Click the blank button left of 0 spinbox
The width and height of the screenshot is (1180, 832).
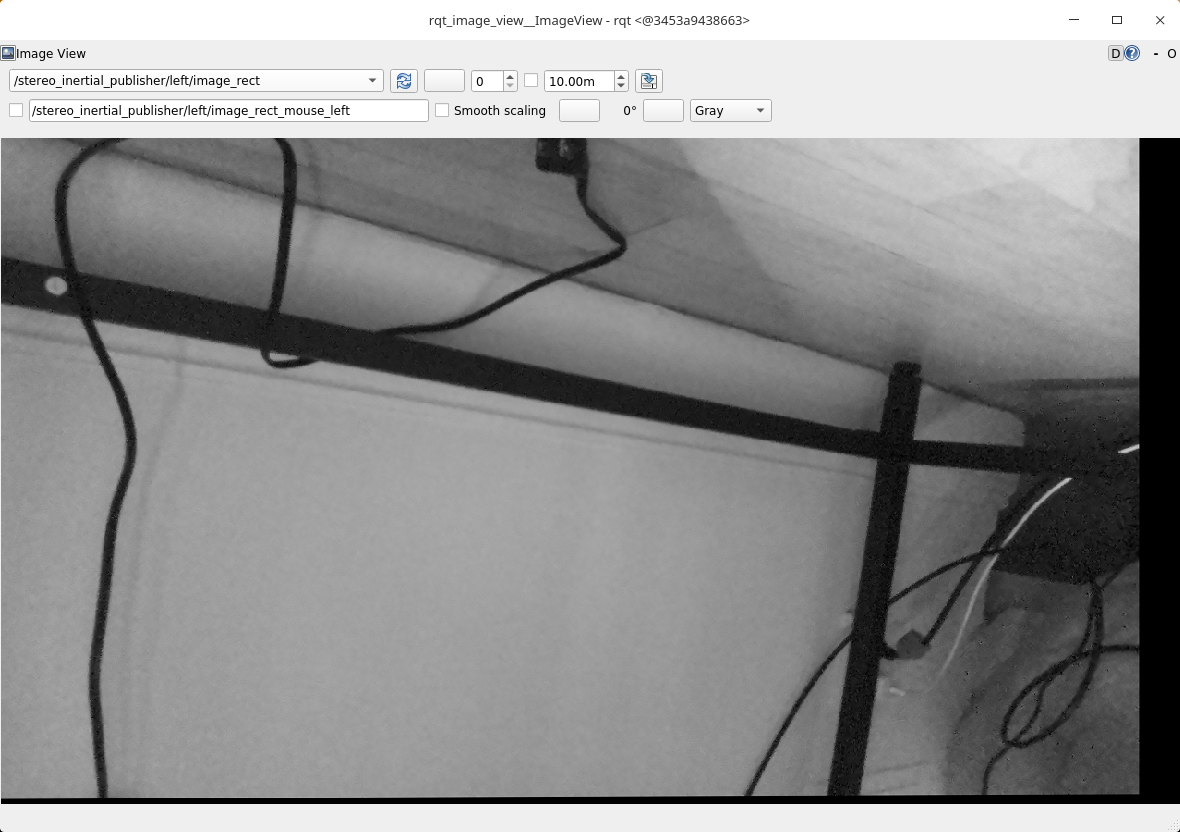[x=444, y=80]
